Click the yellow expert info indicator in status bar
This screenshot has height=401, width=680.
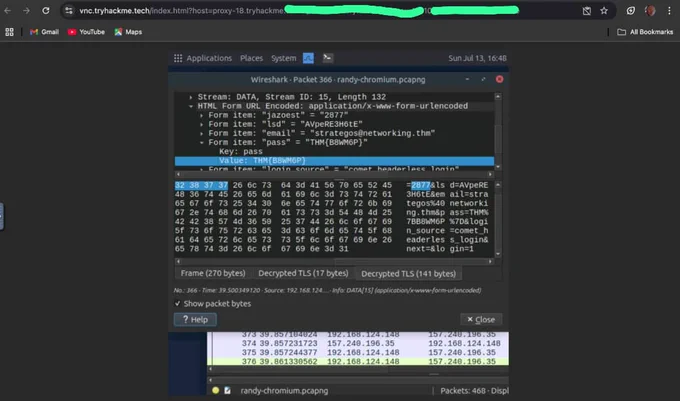coord(216,391)
